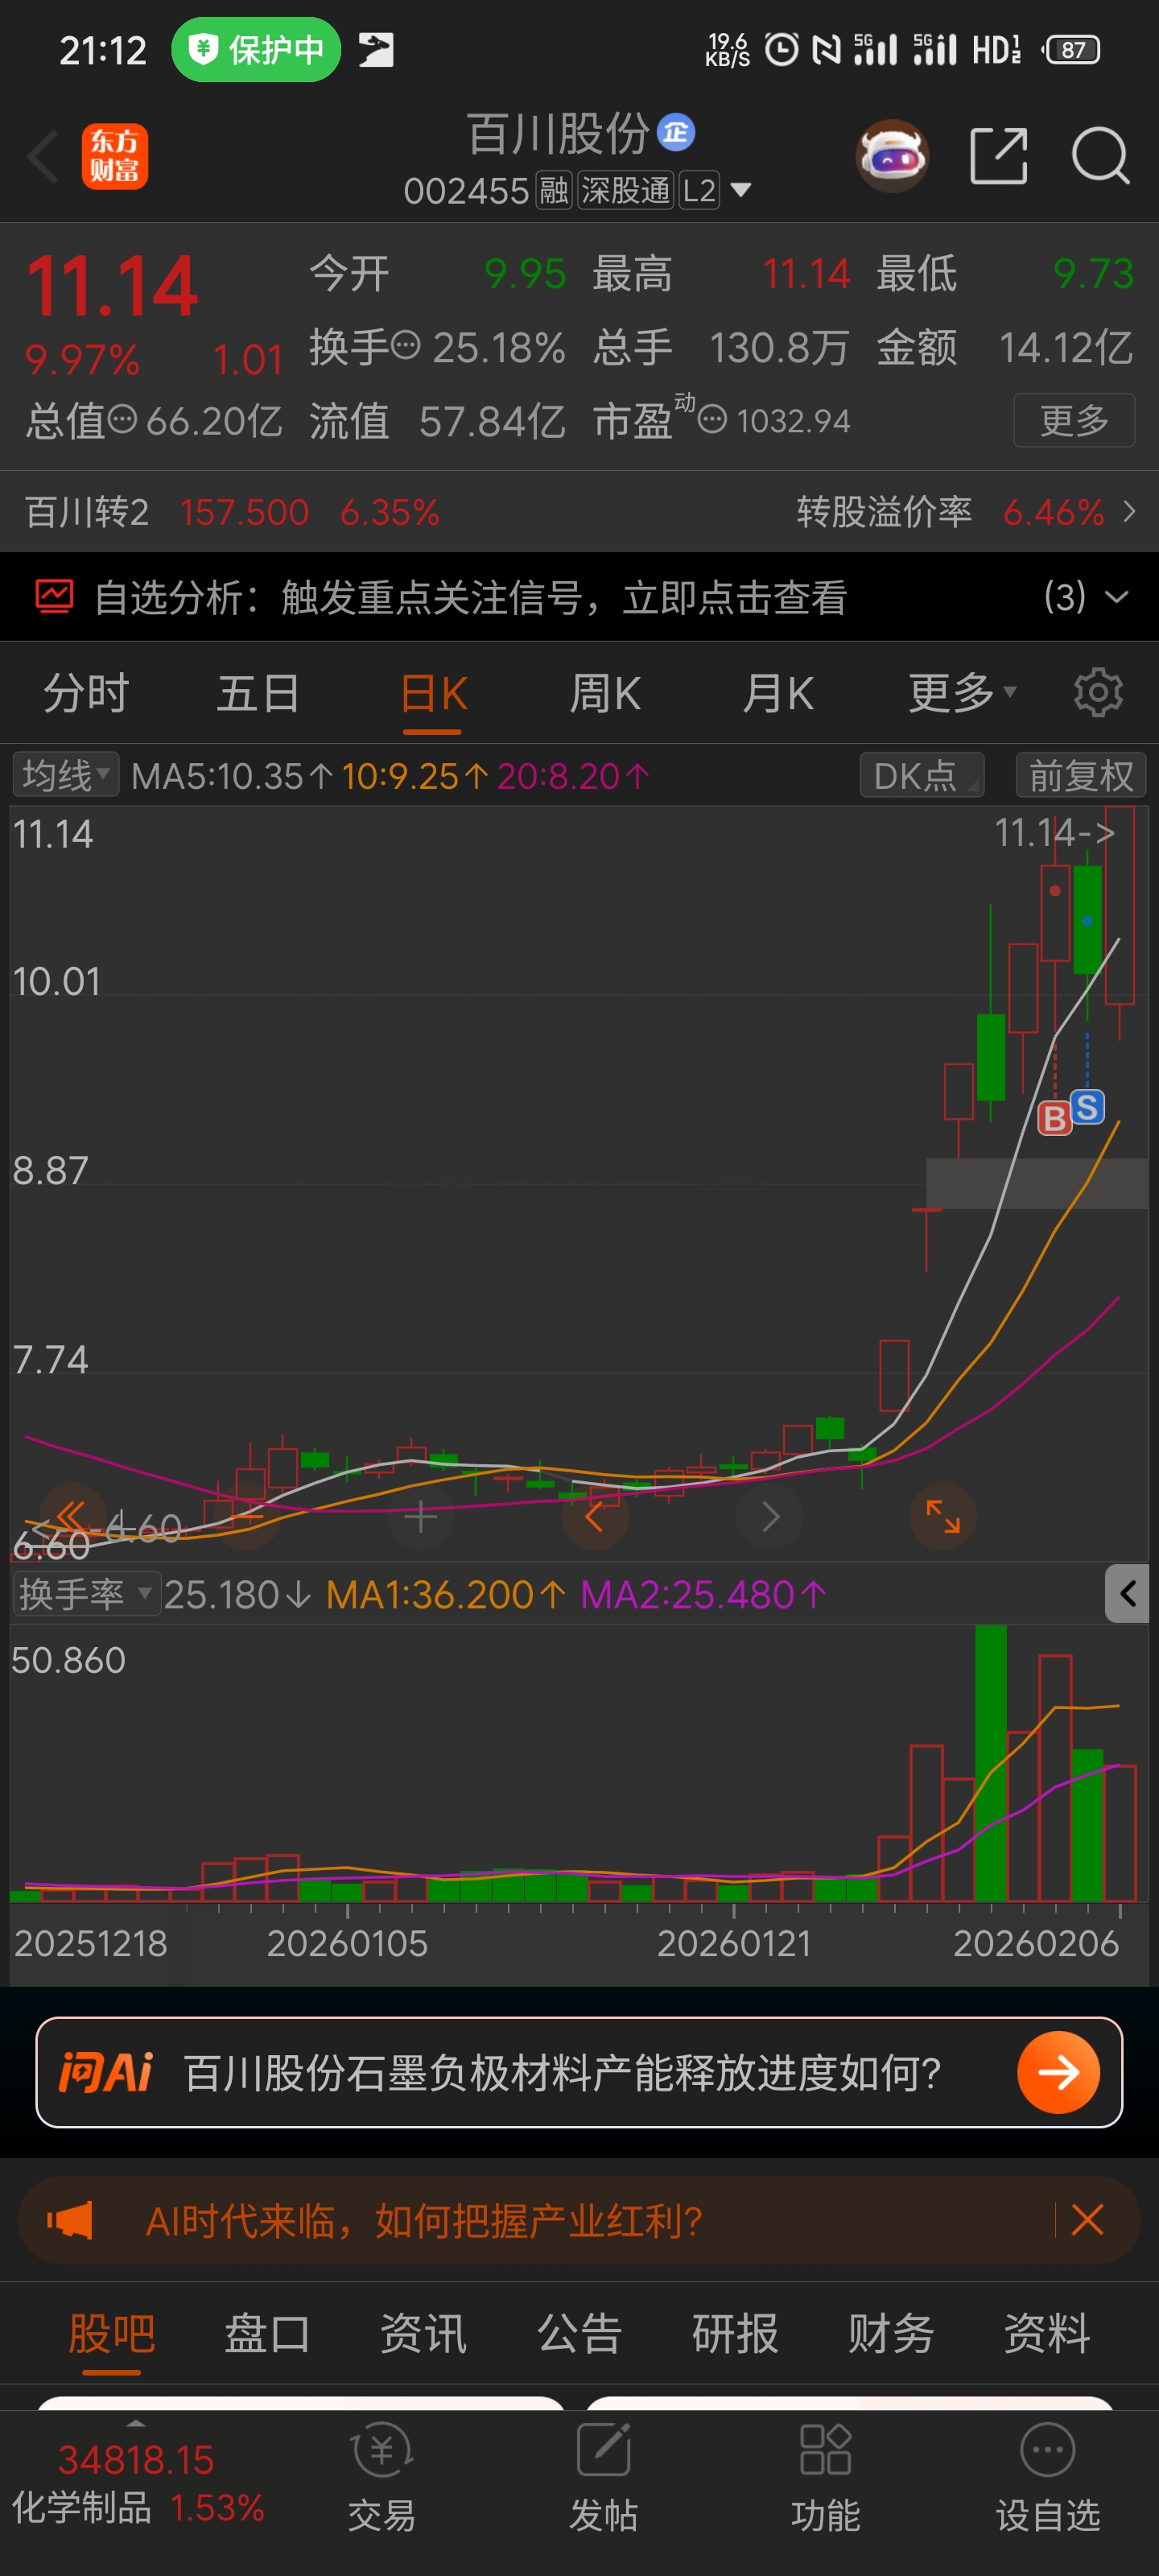Tap the L2 level tag
Screen dimensions: 1159x2576
click(699, 190)
